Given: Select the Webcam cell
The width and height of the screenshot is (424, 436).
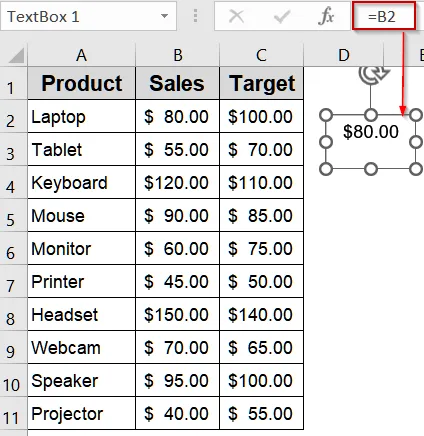Looking at the screenshot, I should (82, 347).
